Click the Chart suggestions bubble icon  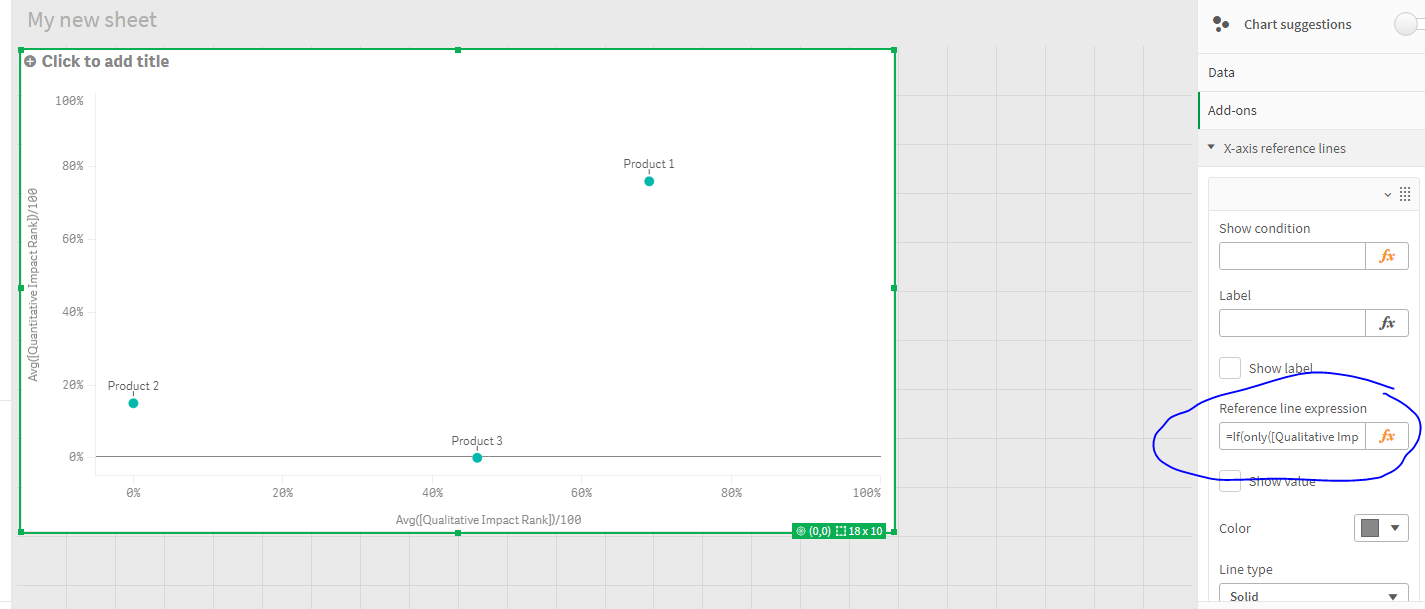coord(1221,23)
